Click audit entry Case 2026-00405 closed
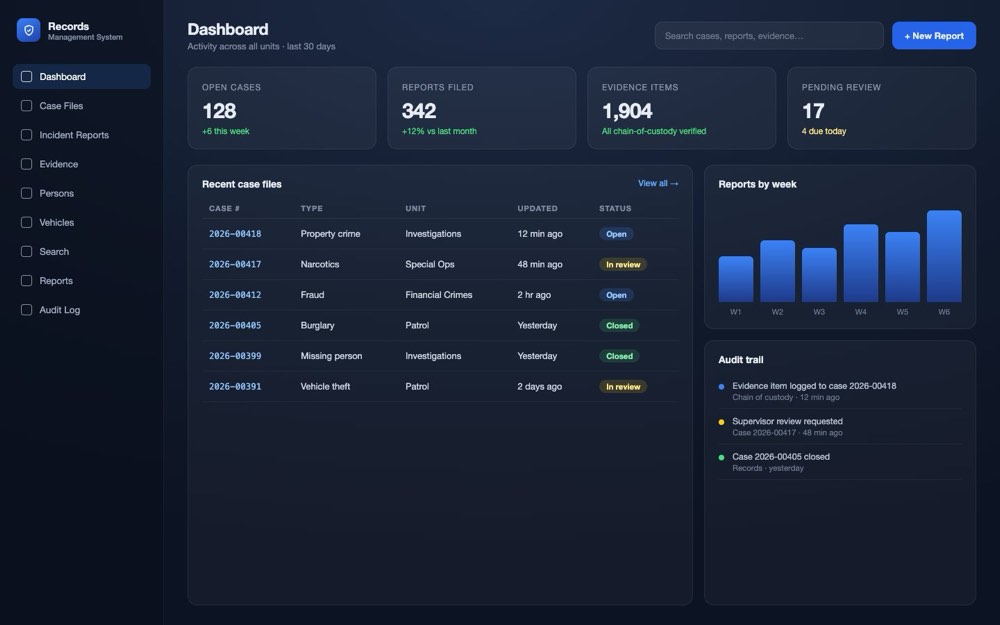Viewport: 1000px width, 625px height. [840, 462]
